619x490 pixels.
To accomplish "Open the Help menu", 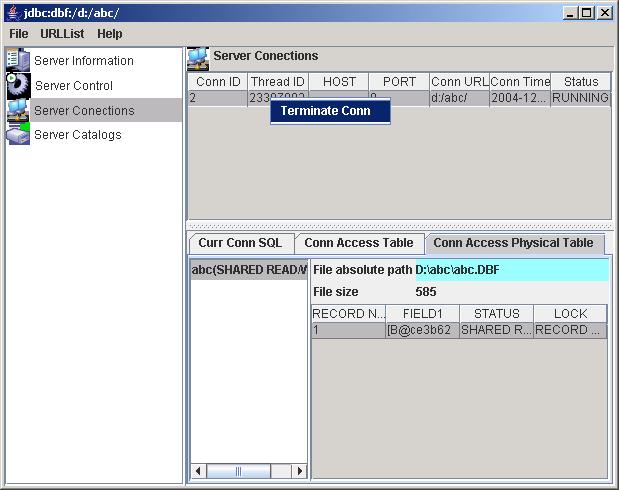I will 110,34.
